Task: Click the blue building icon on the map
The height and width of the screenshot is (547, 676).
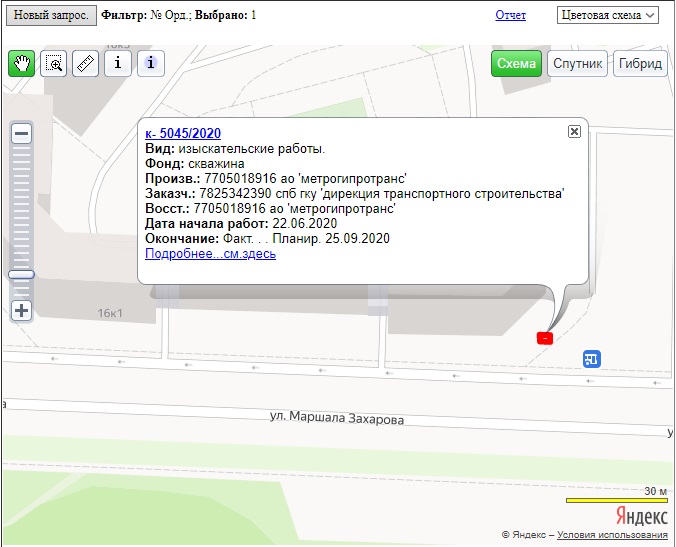Action: 592,358
